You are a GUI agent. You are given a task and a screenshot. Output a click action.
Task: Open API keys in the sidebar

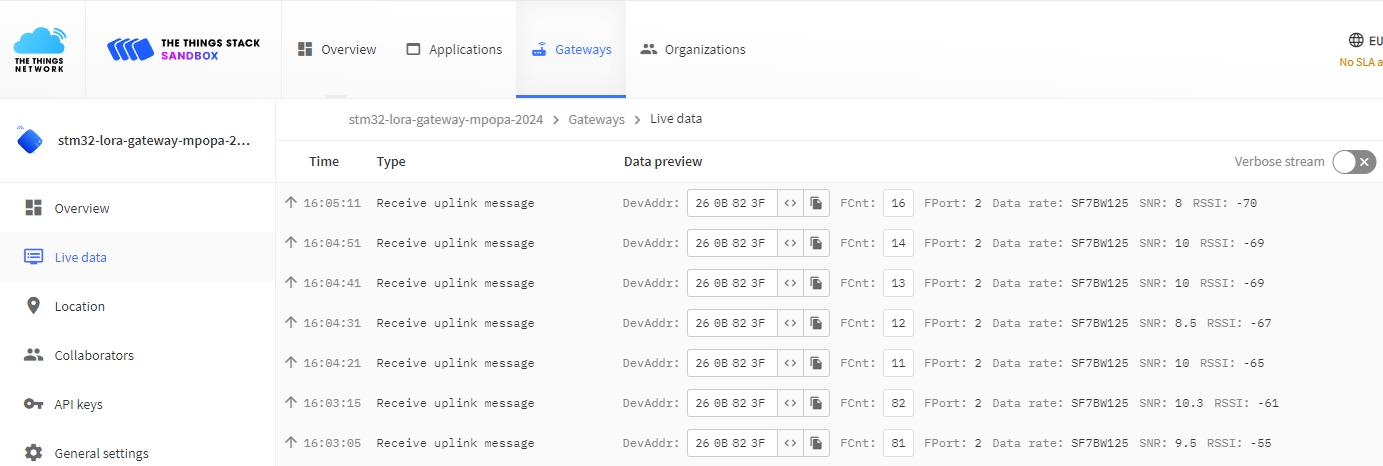(x=78, y=404)
